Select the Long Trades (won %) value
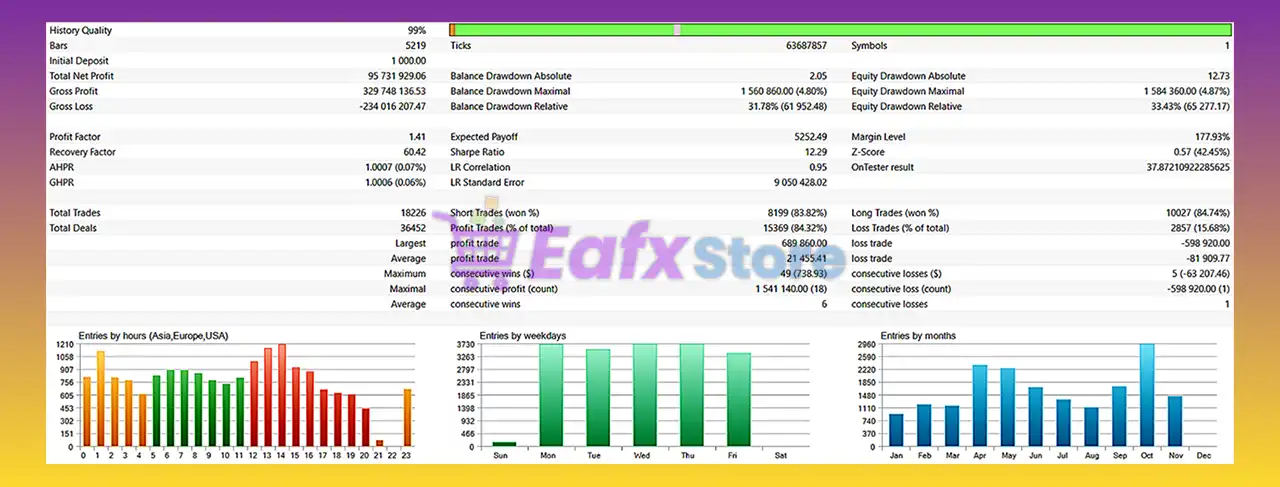Viewport: 1280px width, 487px height. click(x=1194, y=213)
